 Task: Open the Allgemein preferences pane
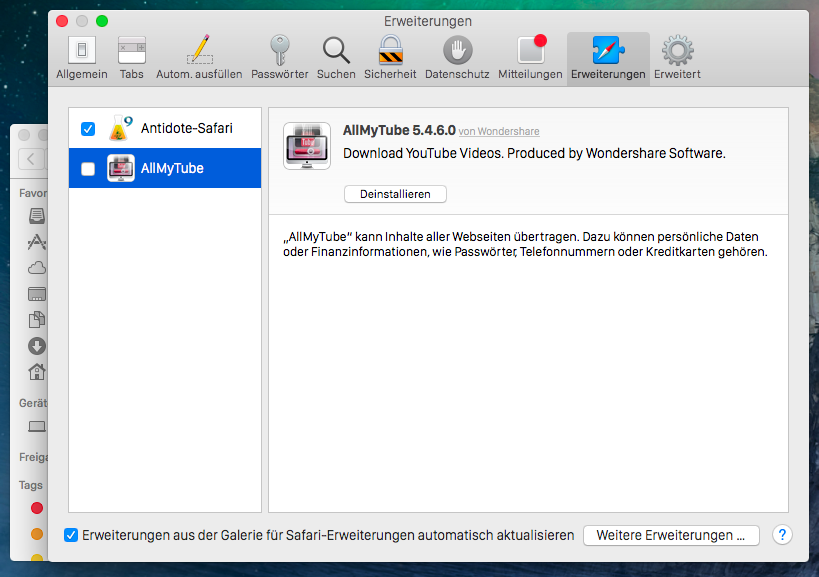(81, 57)
